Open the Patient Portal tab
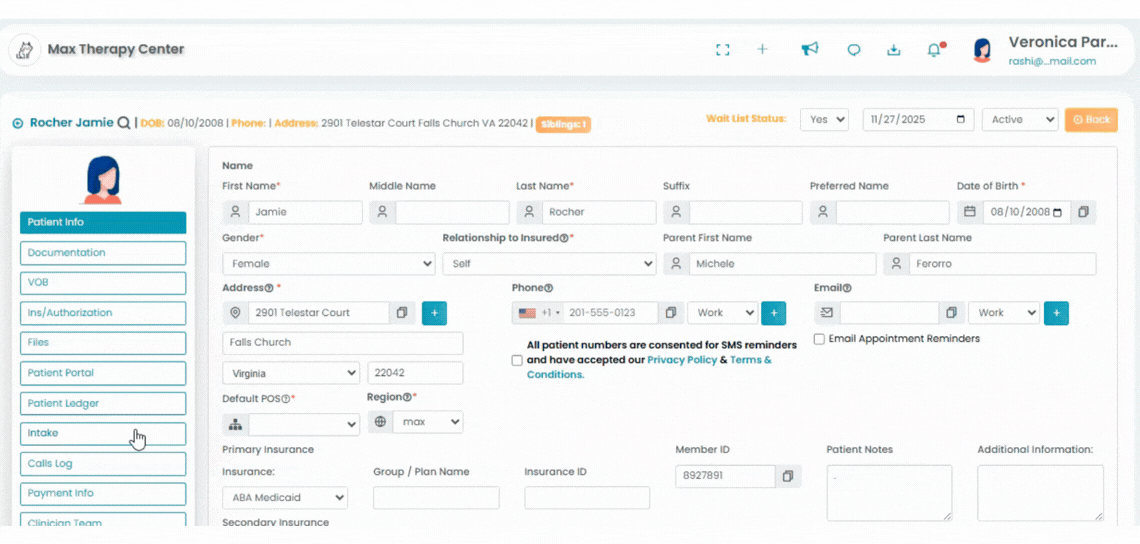The height and width of the screenshot is (544, 1140). point(103,373)
